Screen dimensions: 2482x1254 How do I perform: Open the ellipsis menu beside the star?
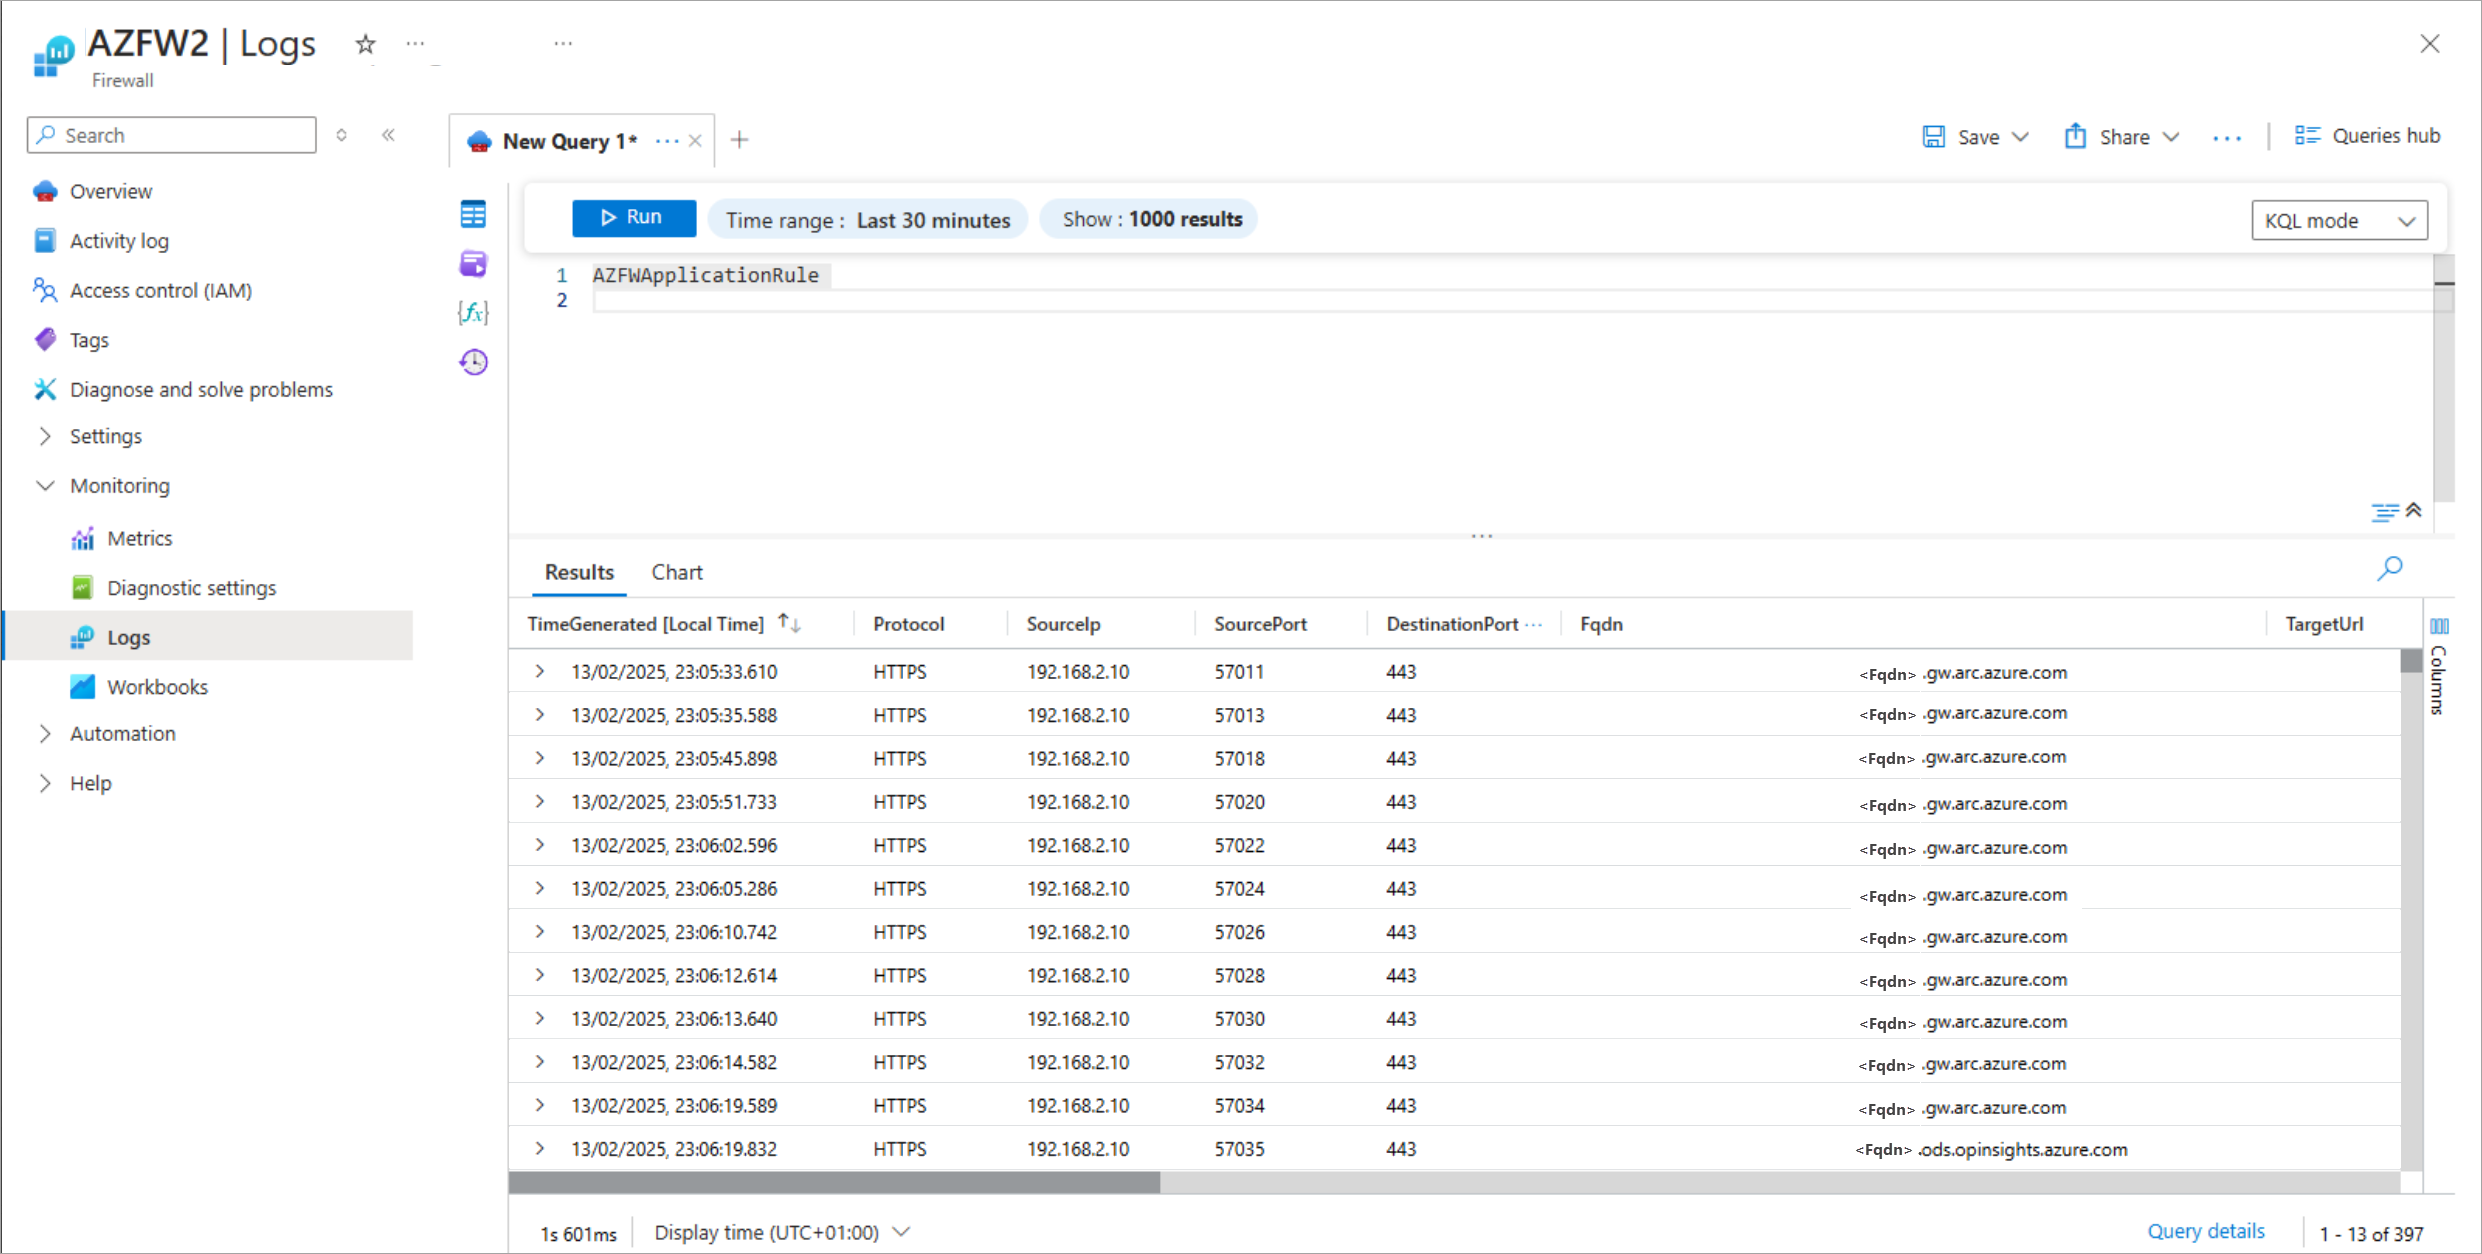pos(415,44)
